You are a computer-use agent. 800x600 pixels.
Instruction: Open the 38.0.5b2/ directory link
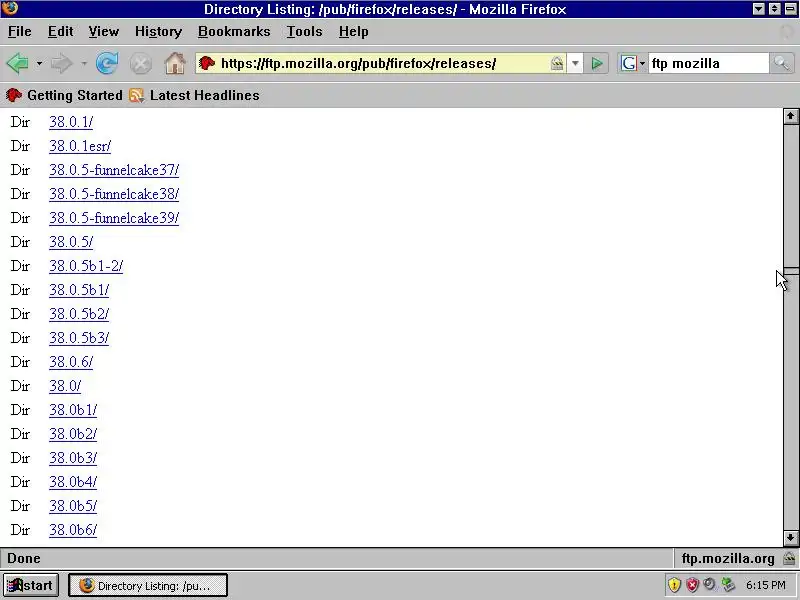click(79, 314)
